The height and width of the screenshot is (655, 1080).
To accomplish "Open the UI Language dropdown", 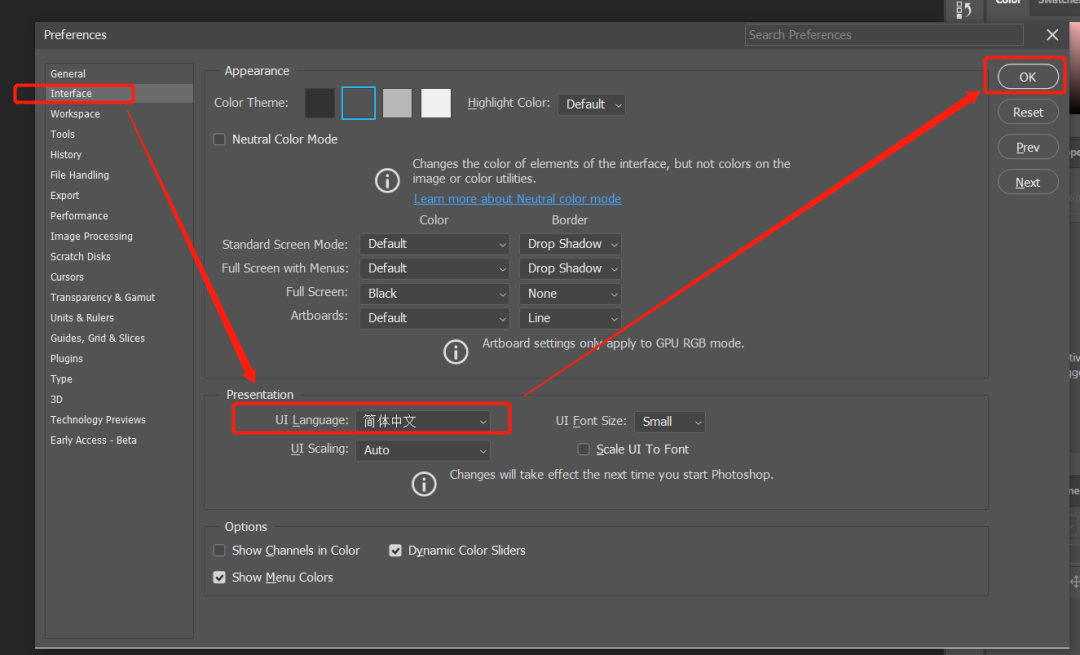I will (424, 422).
